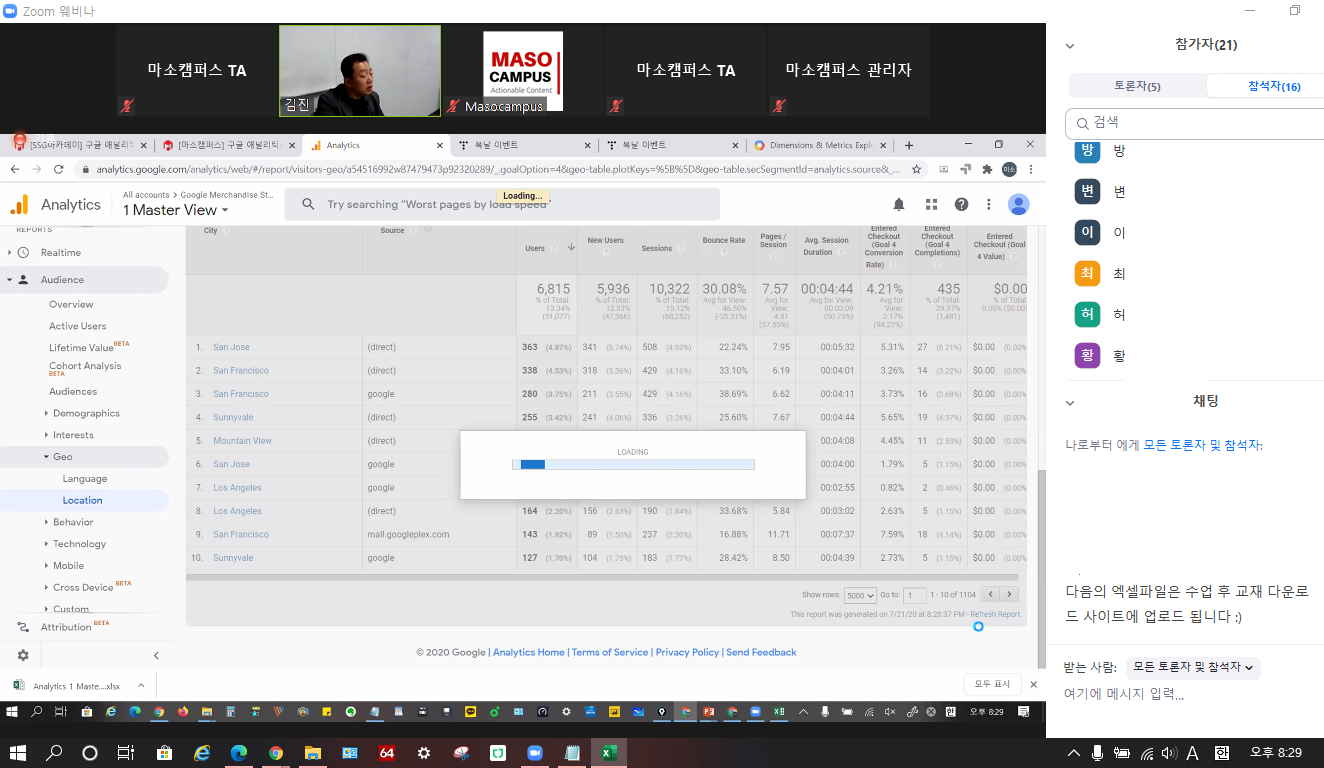Open the Show rows dropdown
The height and width of the screenshot is (768, 1324).
(x=859, y=595)
